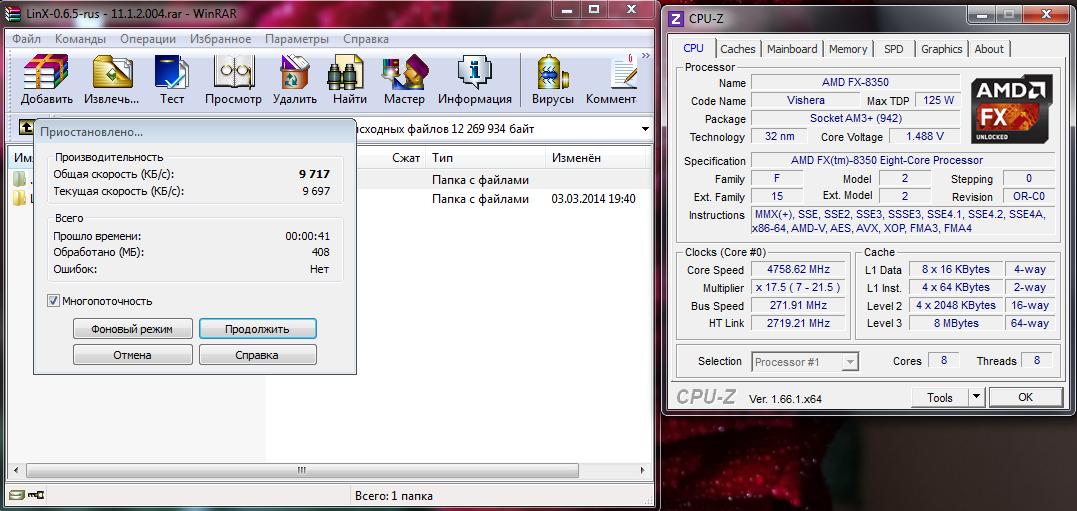1077x511 pixels.
Task: Click the OK button in CPU-Z
Action: 1025,397
